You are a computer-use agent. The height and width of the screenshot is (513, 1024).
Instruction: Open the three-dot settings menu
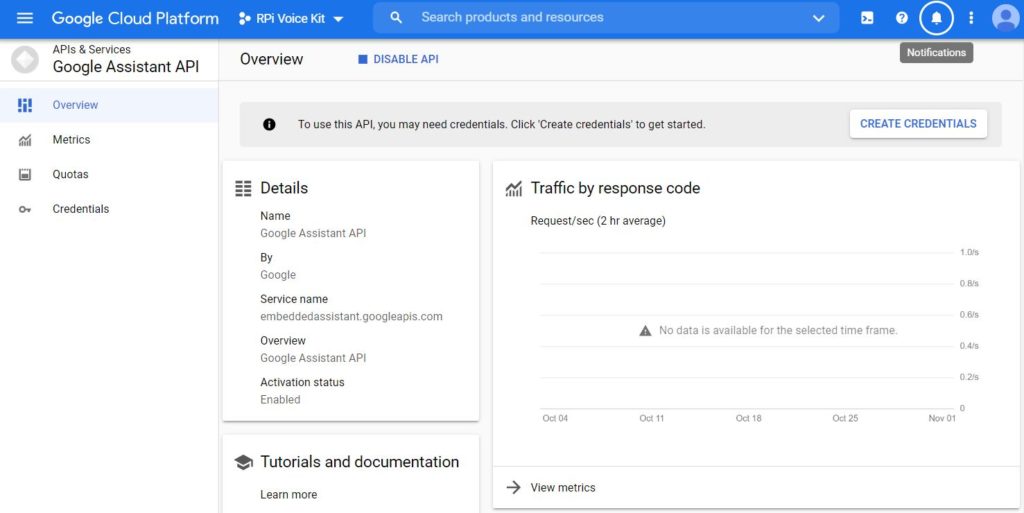point(971,18)
